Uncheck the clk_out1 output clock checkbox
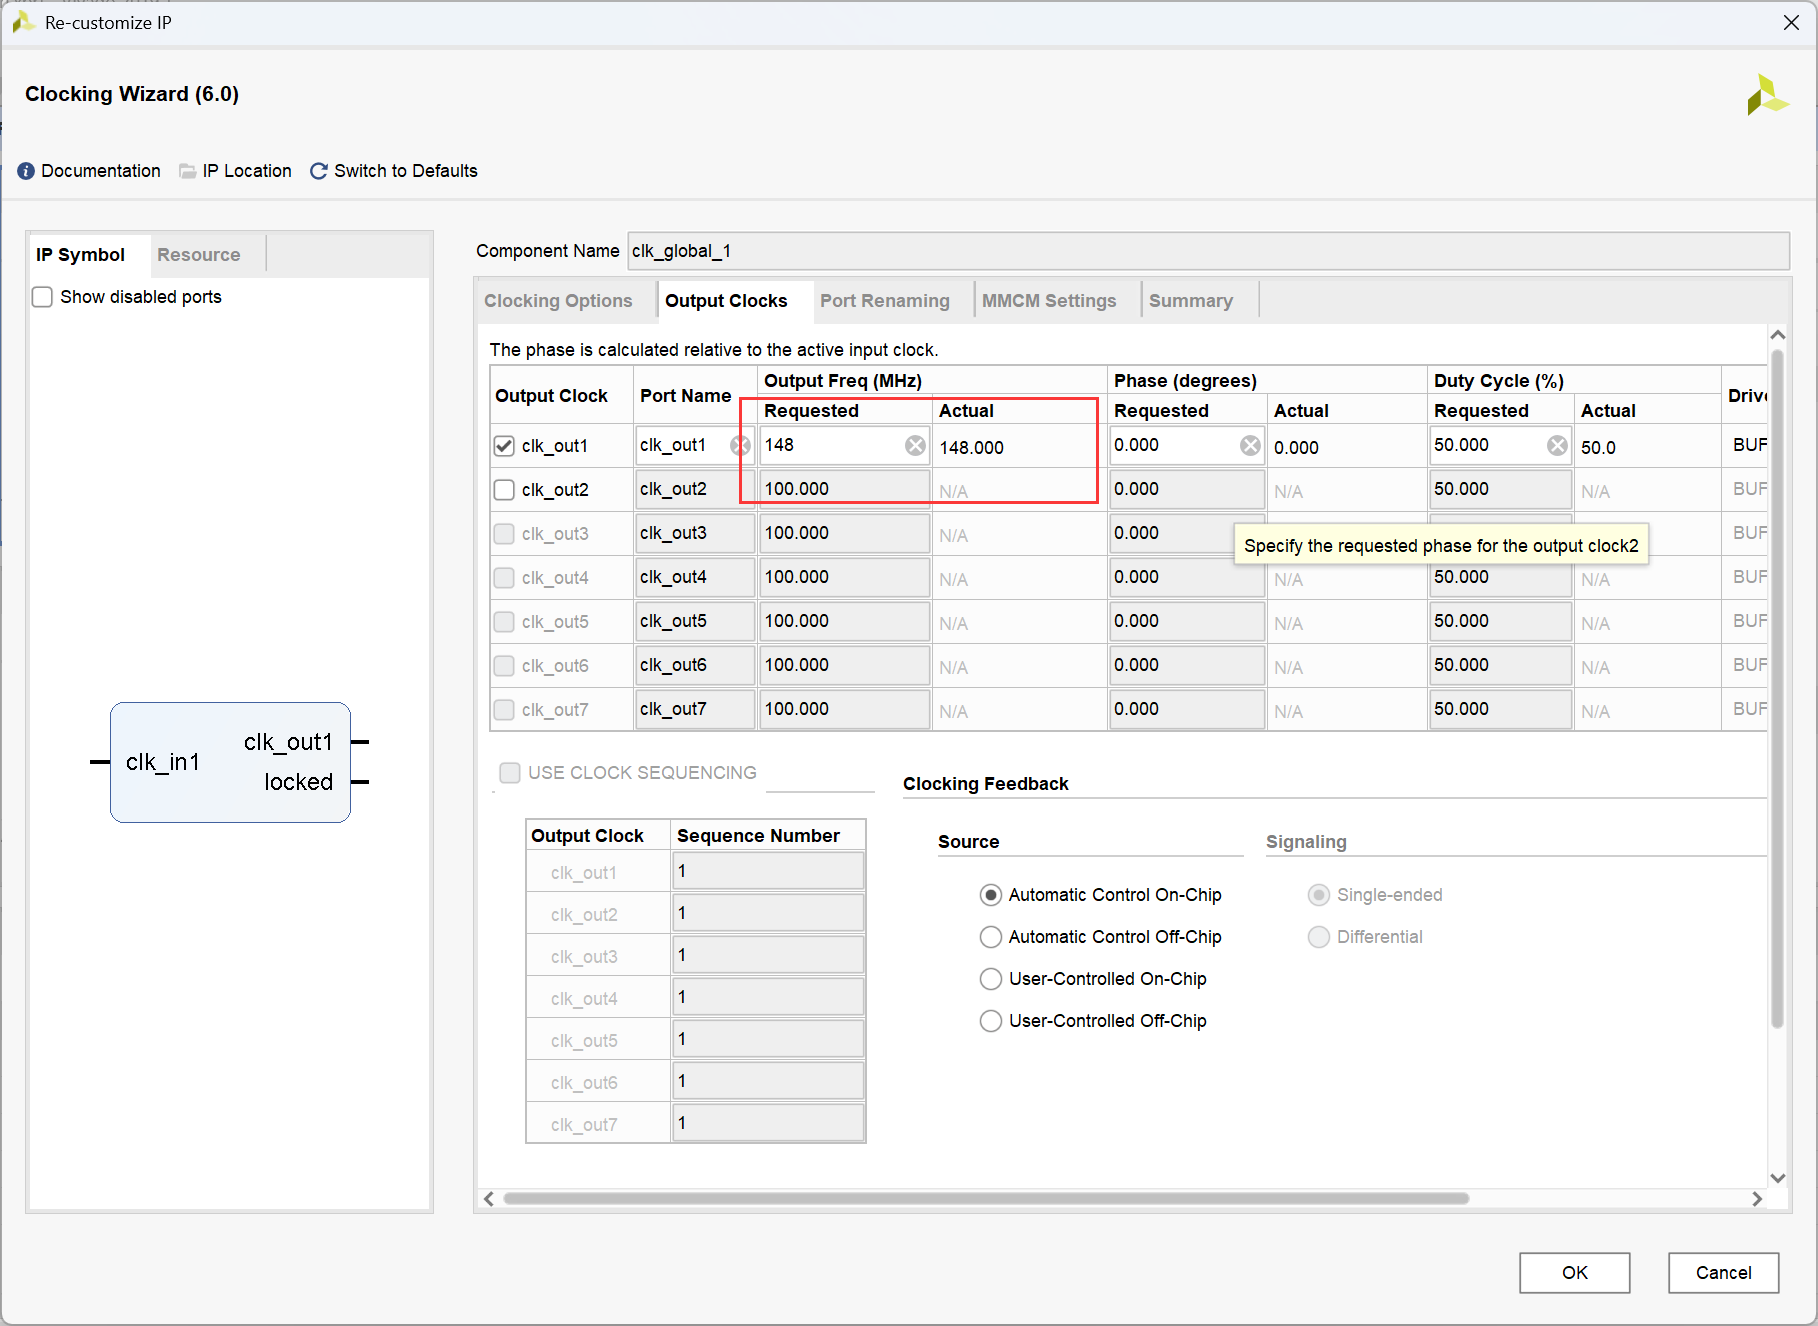This screenshot has width=1818, height=1326. point(504,446)
